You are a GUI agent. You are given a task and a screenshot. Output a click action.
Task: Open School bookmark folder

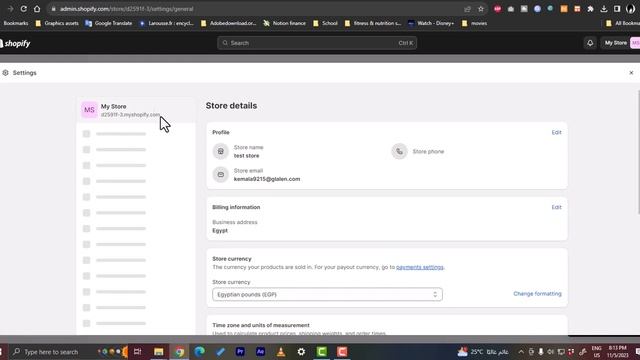(325, 23)
